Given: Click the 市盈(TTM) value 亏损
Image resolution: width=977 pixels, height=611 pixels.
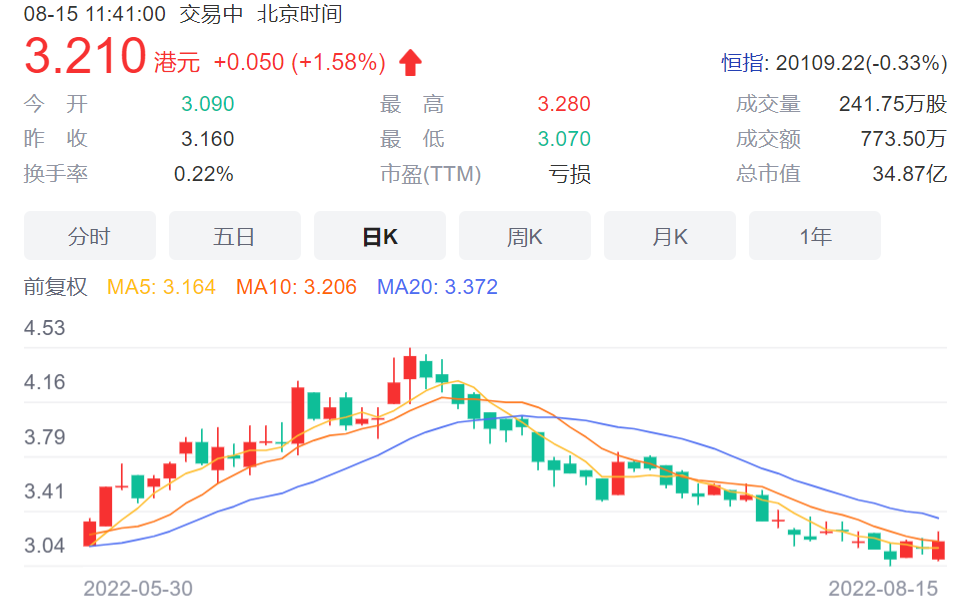Looking at the screenshot, I should 570,174.
